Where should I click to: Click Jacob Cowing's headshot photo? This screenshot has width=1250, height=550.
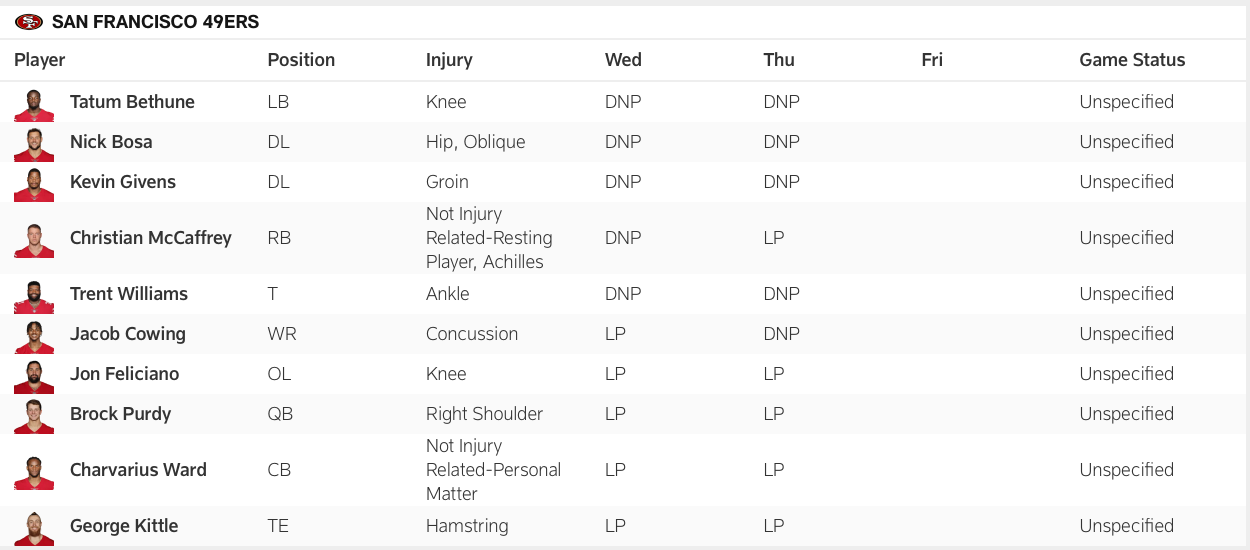tap(34, 336)
